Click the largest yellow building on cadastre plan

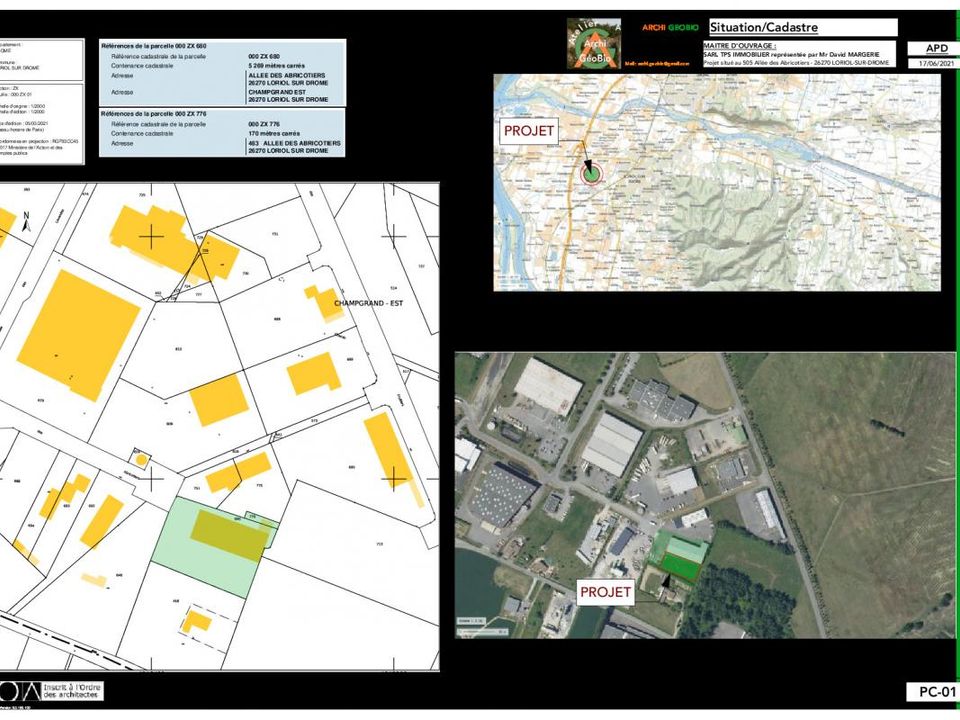[x=79, y=336]
